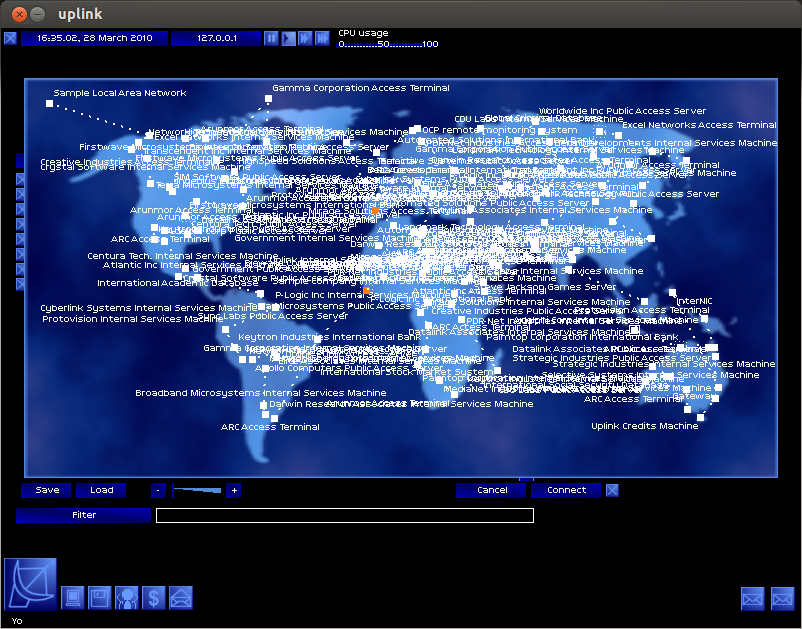This screenshot has width=802, height=629.
Task: Open the agent status person icon
Action: tap(127, 597)
